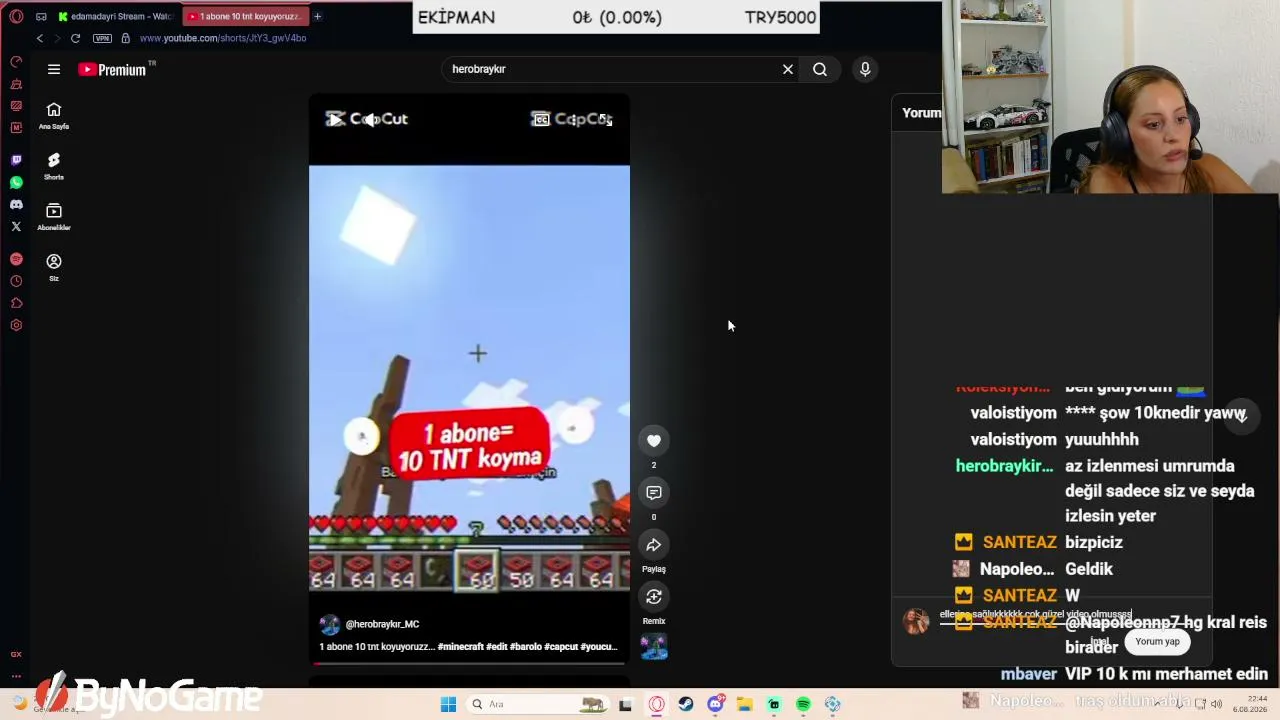Toggle captions on the Short
Viewport: 1280px width, 720px height.
click(x=541, y=120)
